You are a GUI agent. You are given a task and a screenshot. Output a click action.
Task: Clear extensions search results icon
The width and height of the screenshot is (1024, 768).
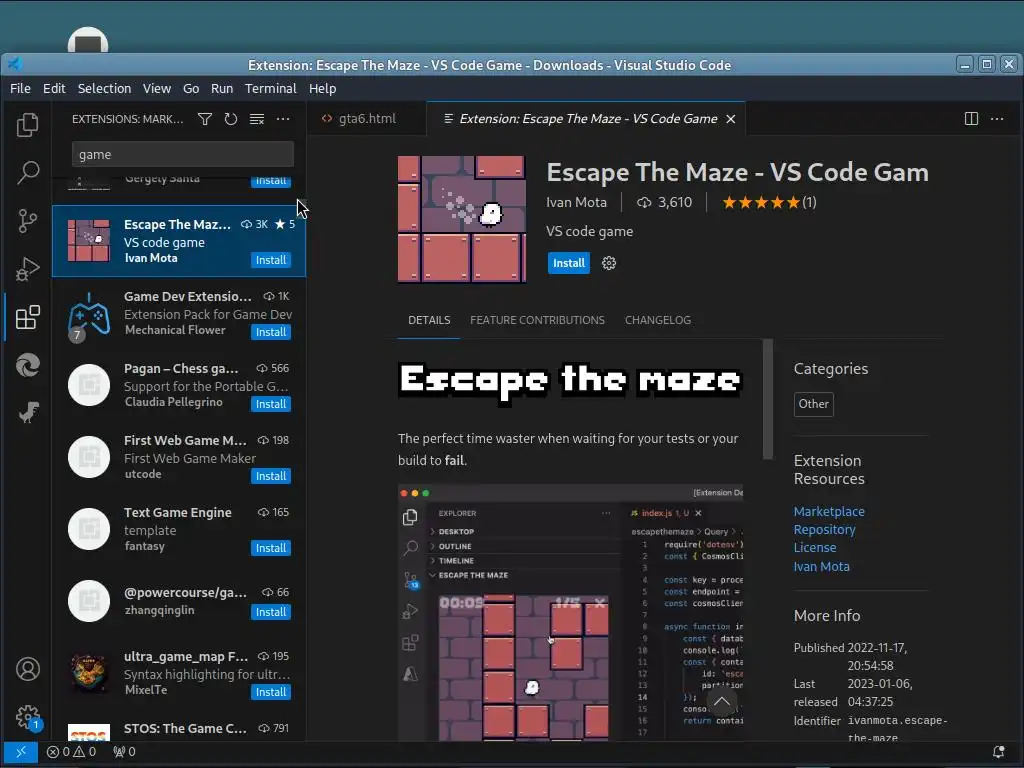point(257,119)
